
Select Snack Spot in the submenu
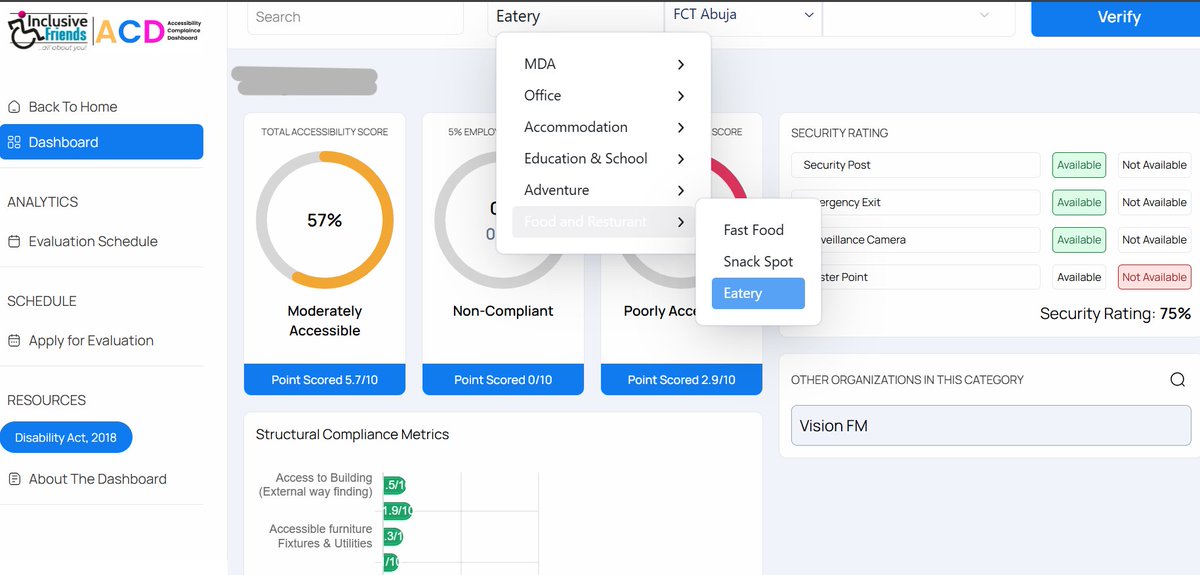758,262
